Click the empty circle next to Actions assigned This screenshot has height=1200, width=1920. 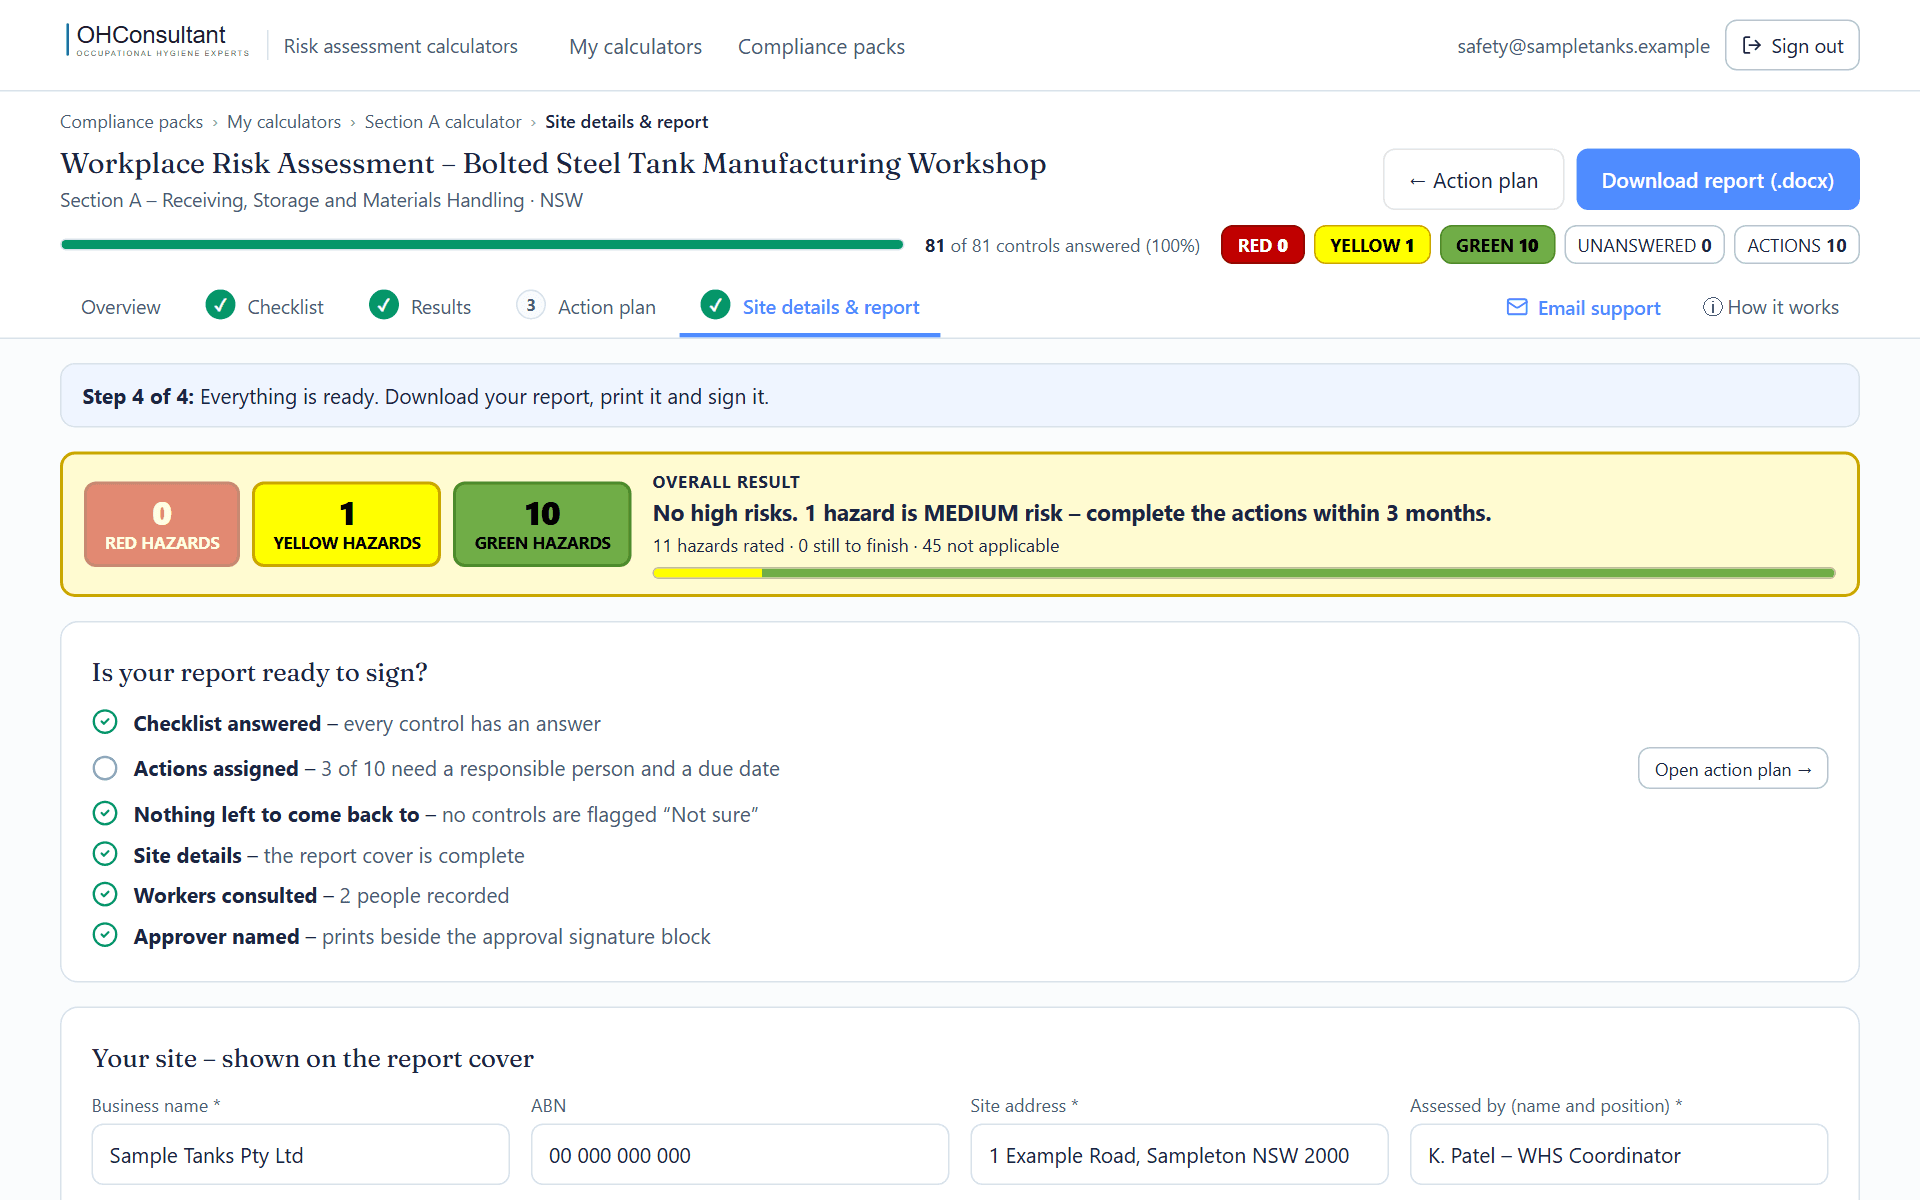click(x=105, y=768)
